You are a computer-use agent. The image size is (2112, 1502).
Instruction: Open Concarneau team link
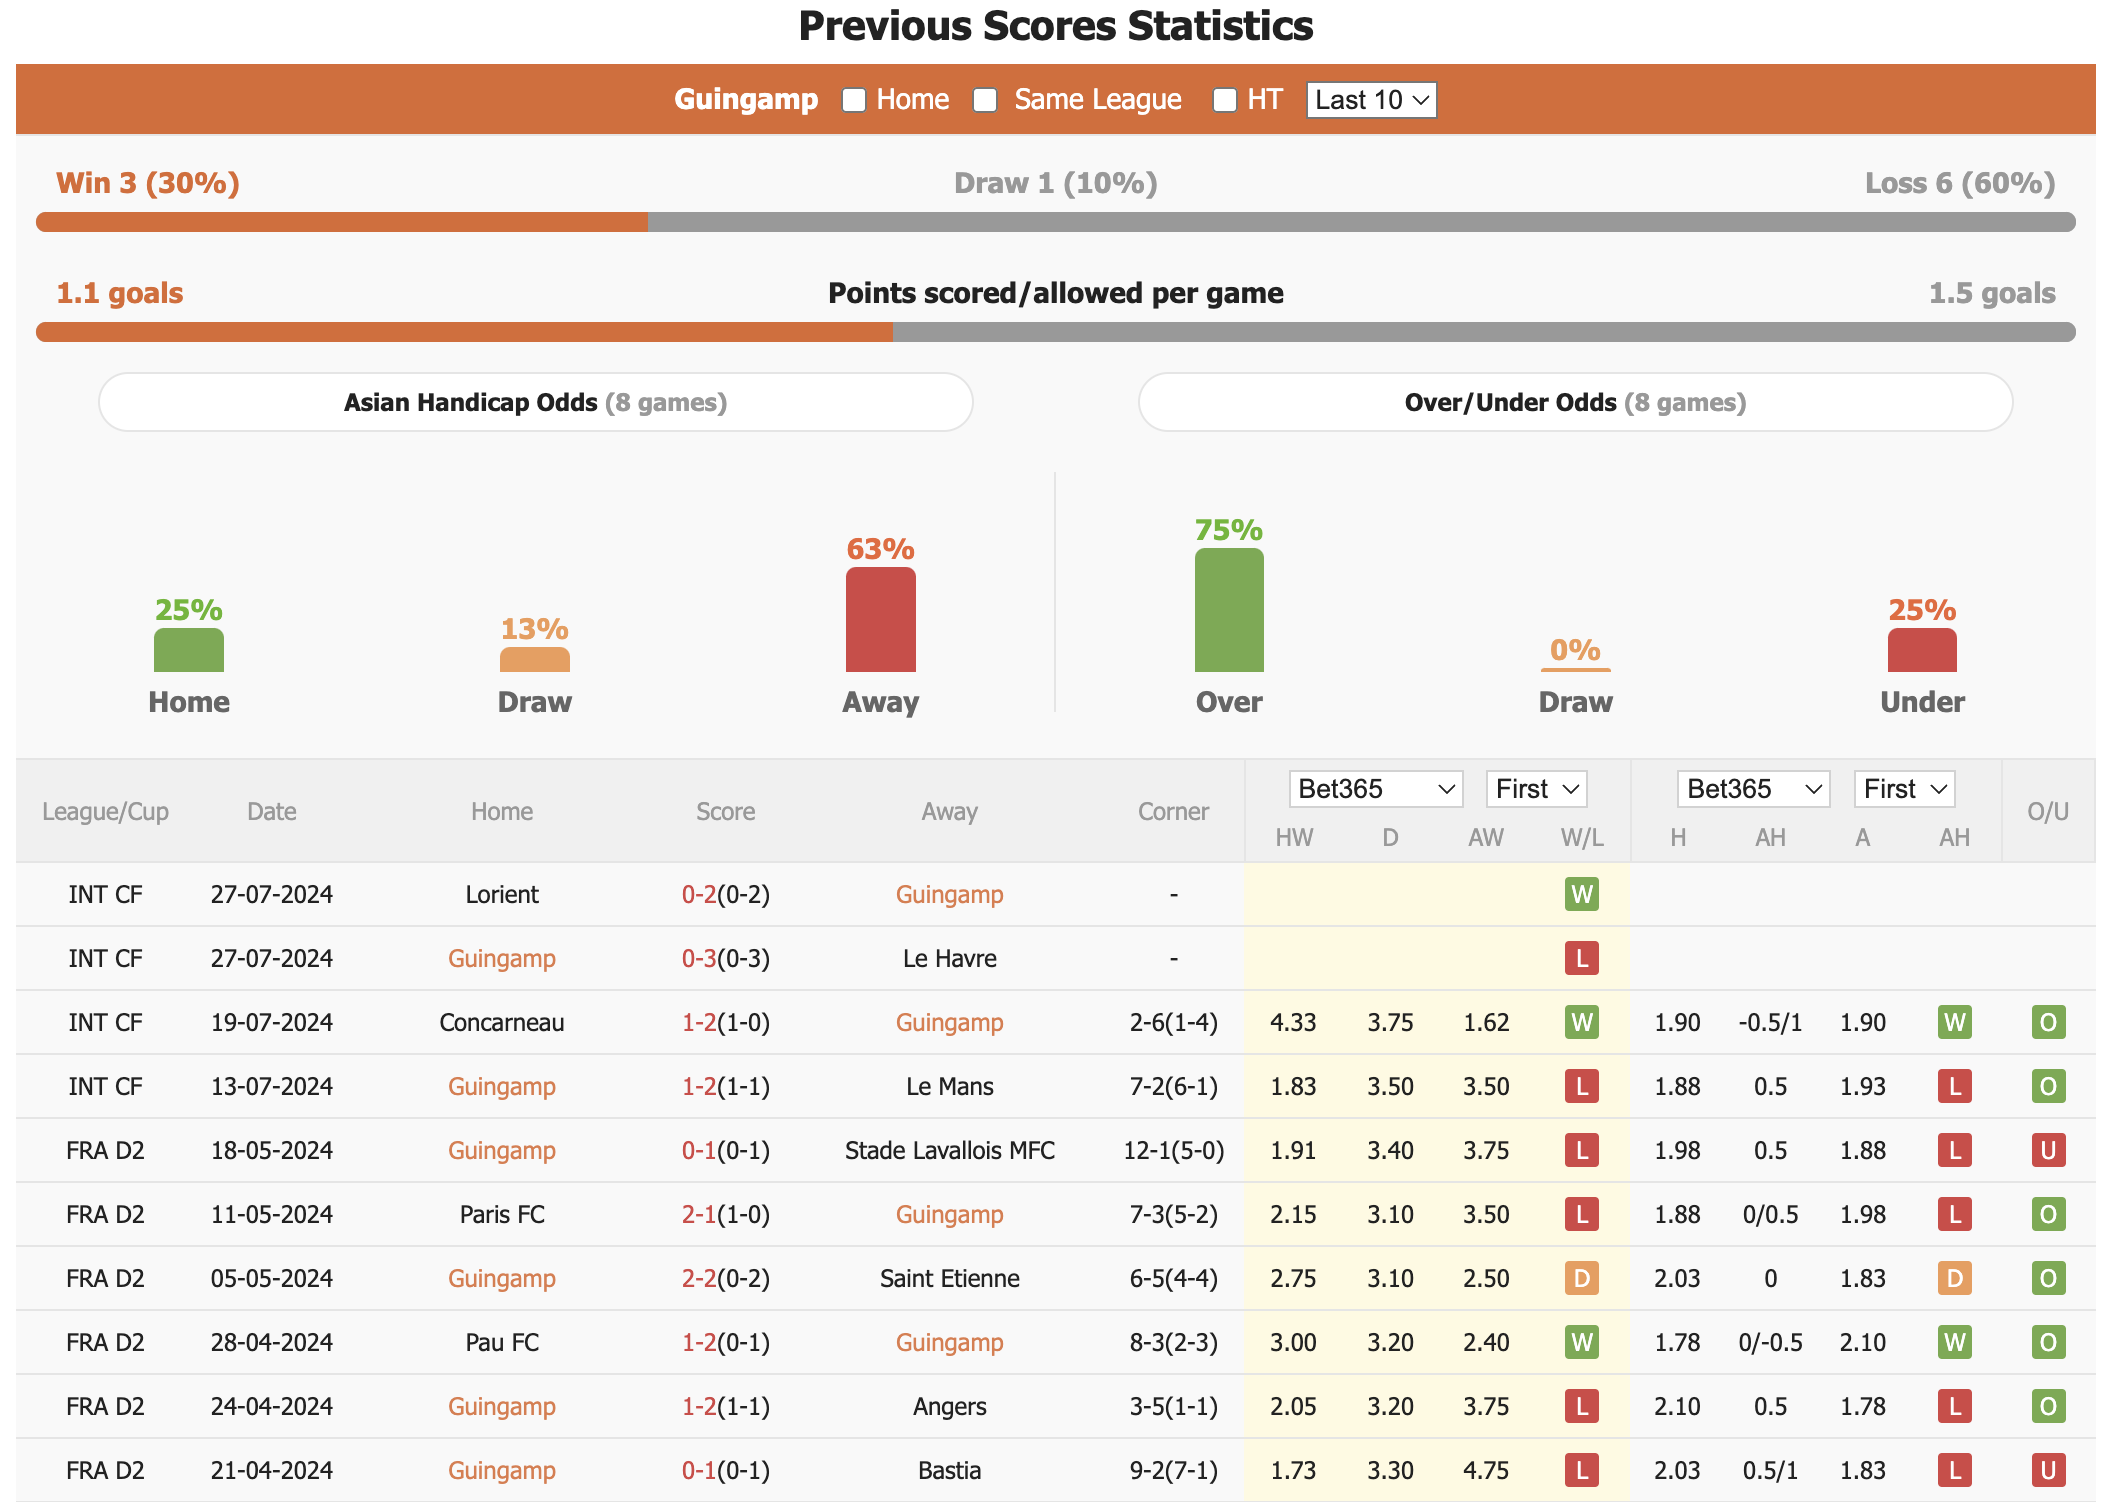pyautogui.click(x=502, y=1022)
